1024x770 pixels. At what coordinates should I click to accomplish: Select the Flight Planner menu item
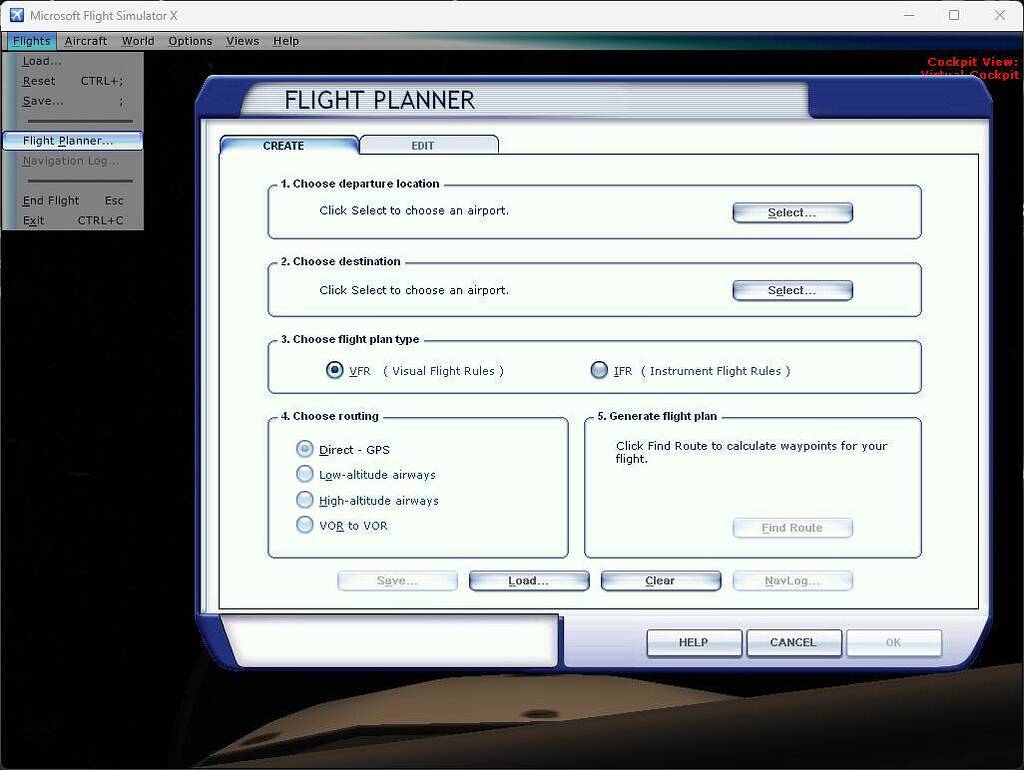tap(68, 140)
